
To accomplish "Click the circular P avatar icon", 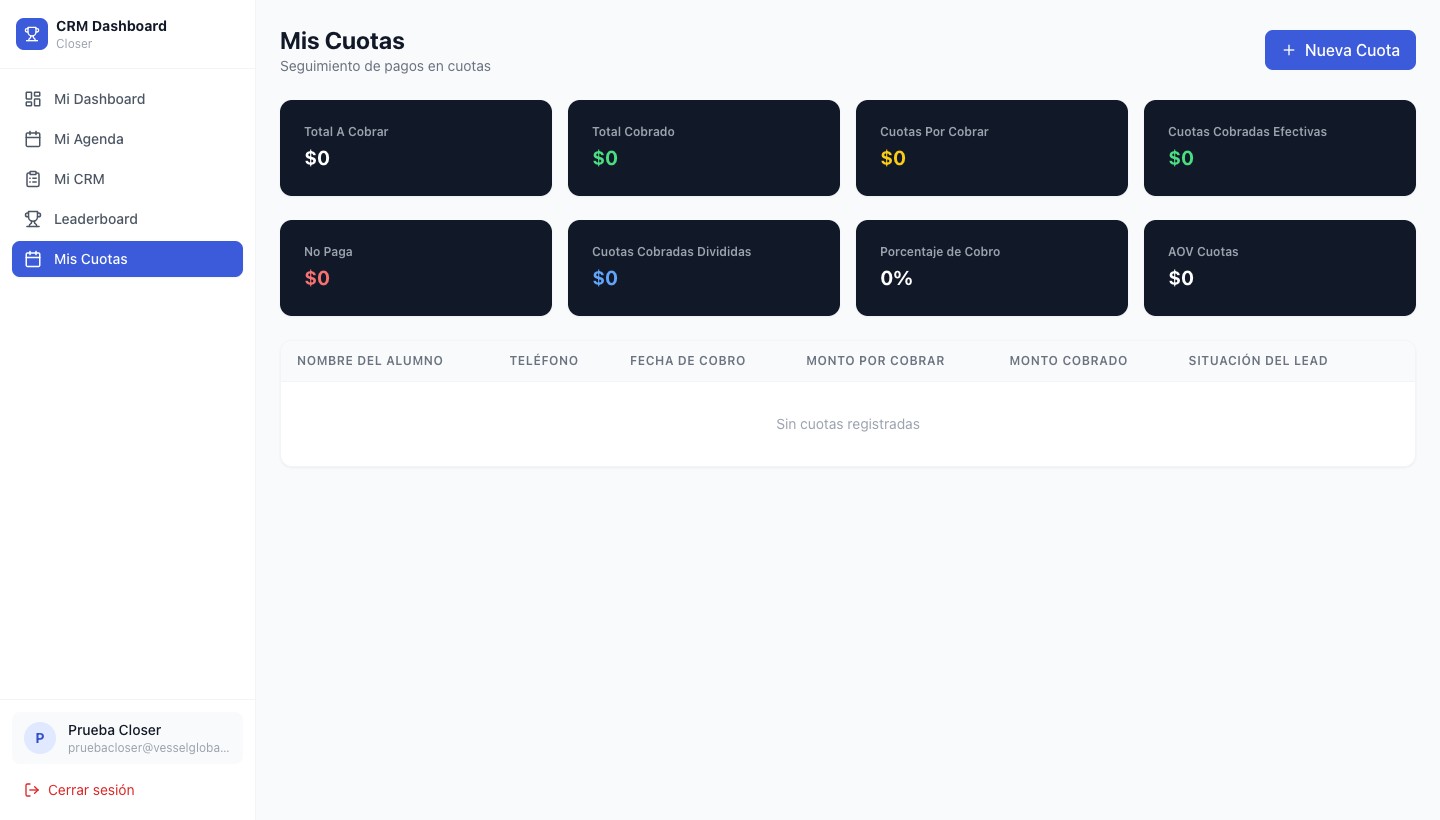I will (x=39, y=738).
